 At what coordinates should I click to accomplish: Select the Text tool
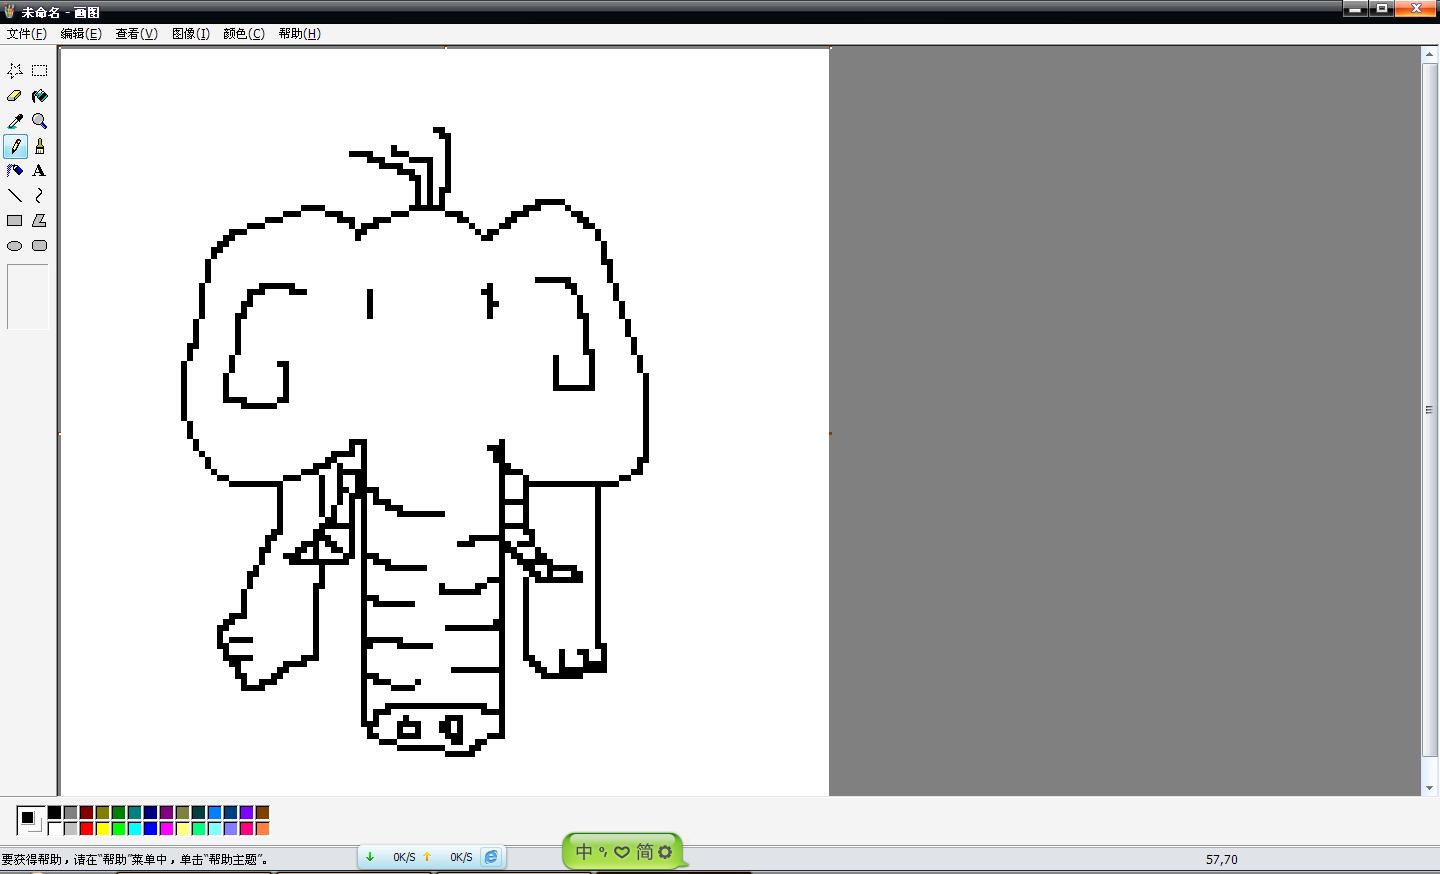click(x=40, y=171)
